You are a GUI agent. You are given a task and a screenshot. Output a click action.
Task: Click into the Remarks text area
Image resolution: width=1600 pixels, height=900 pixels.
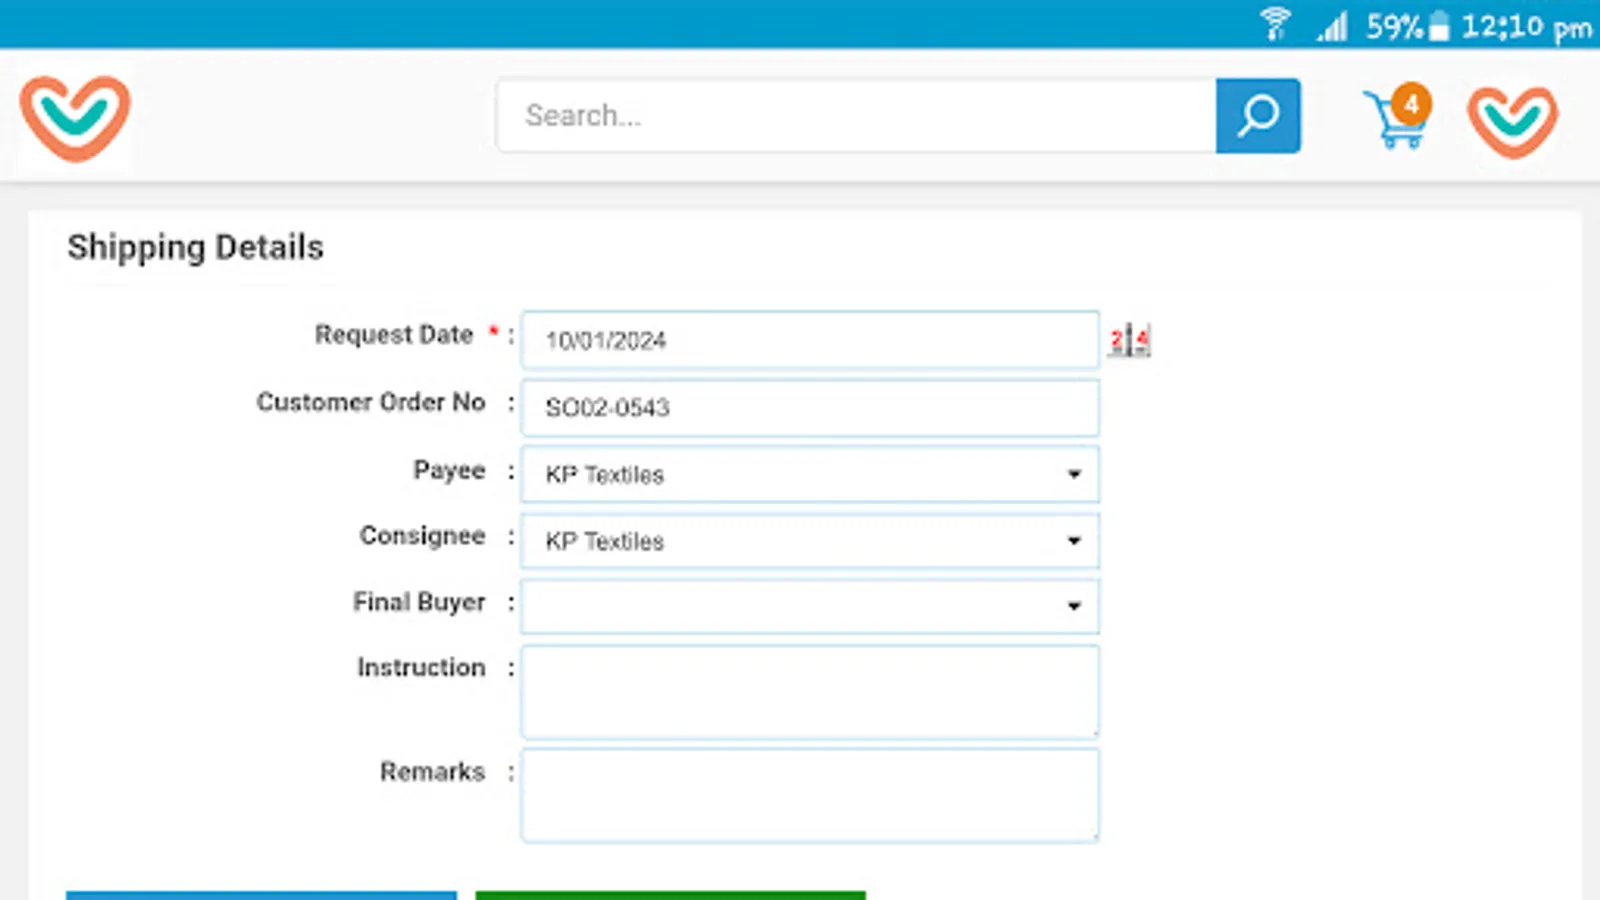[x=810, y=796]
